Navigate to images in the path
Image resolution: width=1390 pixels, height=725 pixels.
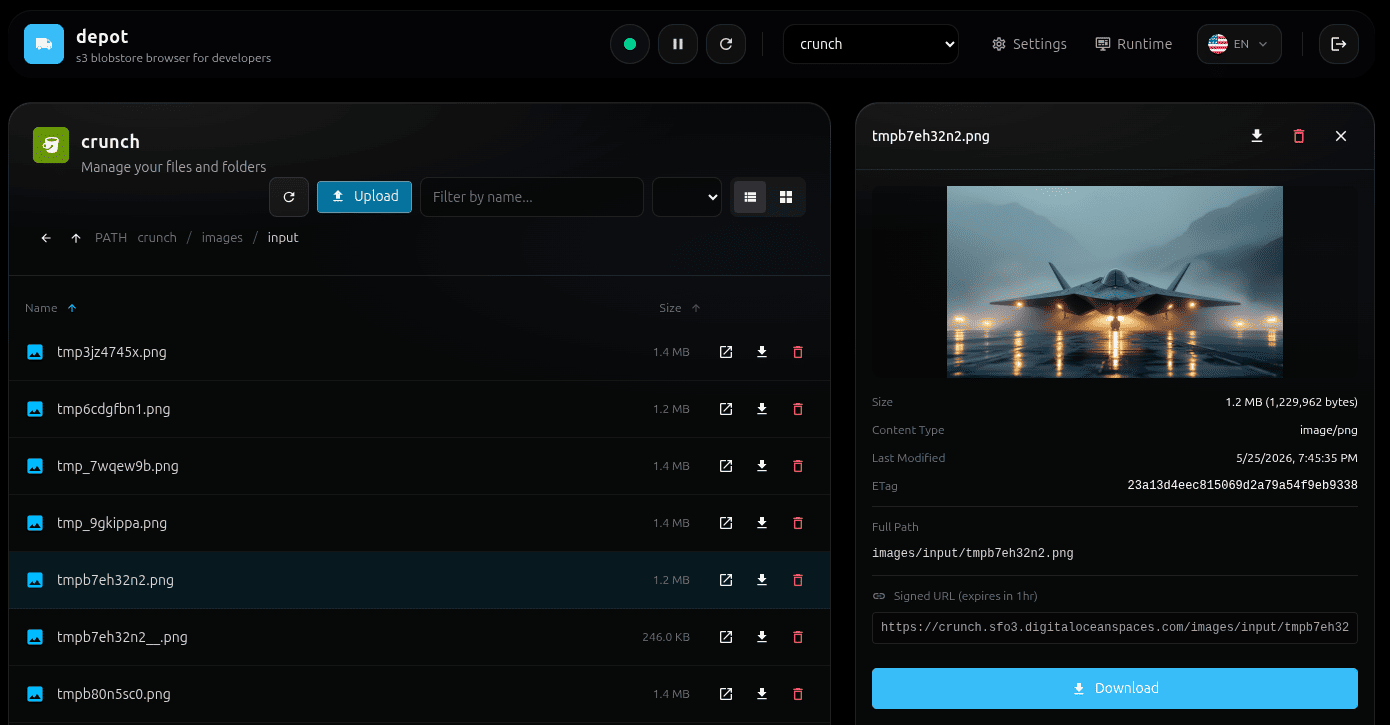(x=222, y=238)
